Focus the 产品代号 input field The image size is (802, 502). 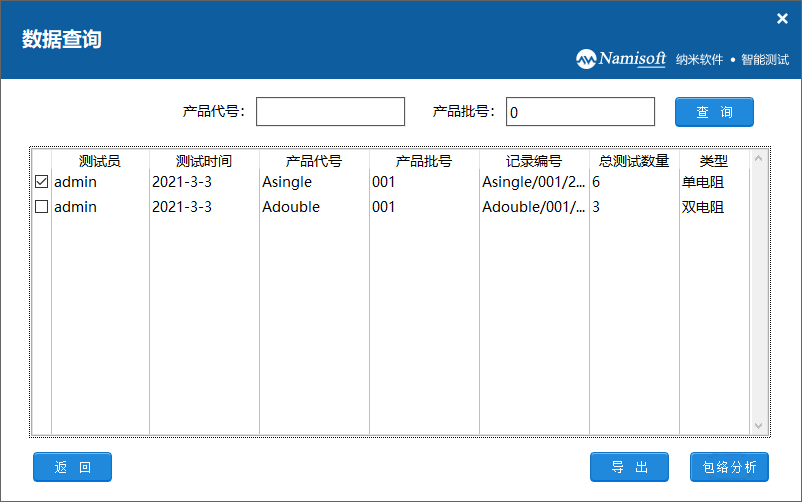pos(330,112)
